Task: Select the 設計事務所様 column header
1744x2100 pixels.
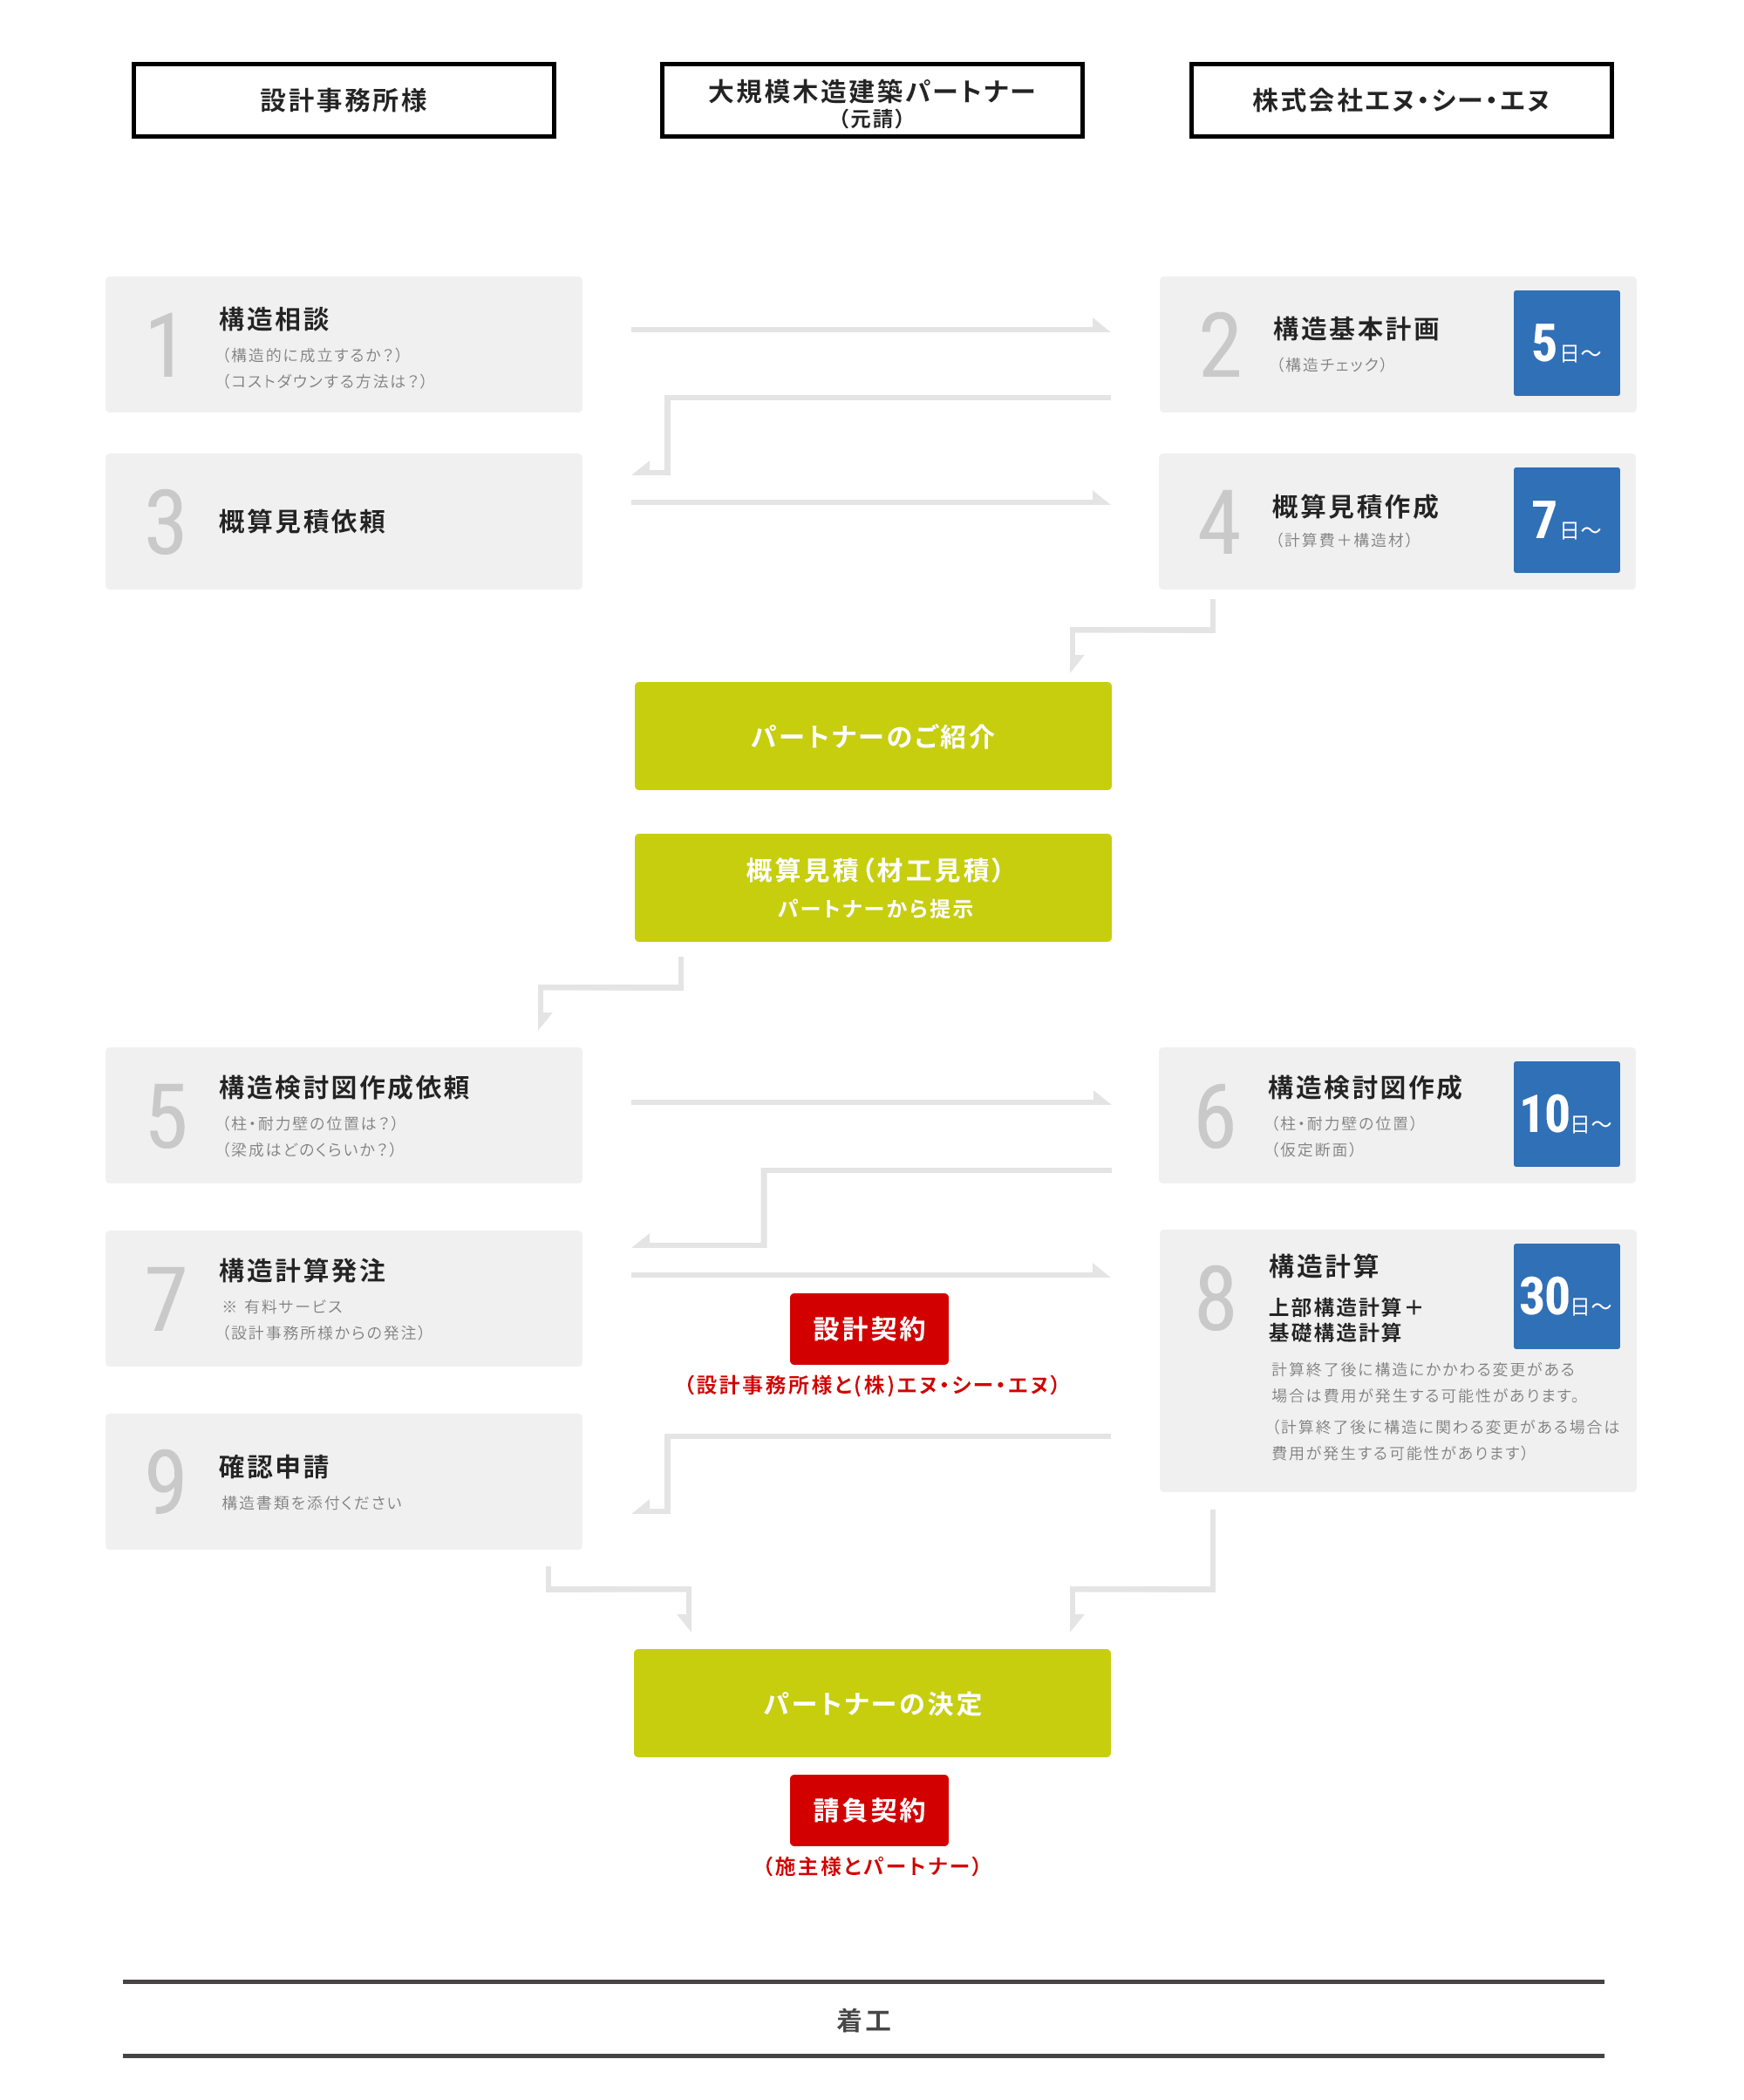Action: [x=343, y=100]
